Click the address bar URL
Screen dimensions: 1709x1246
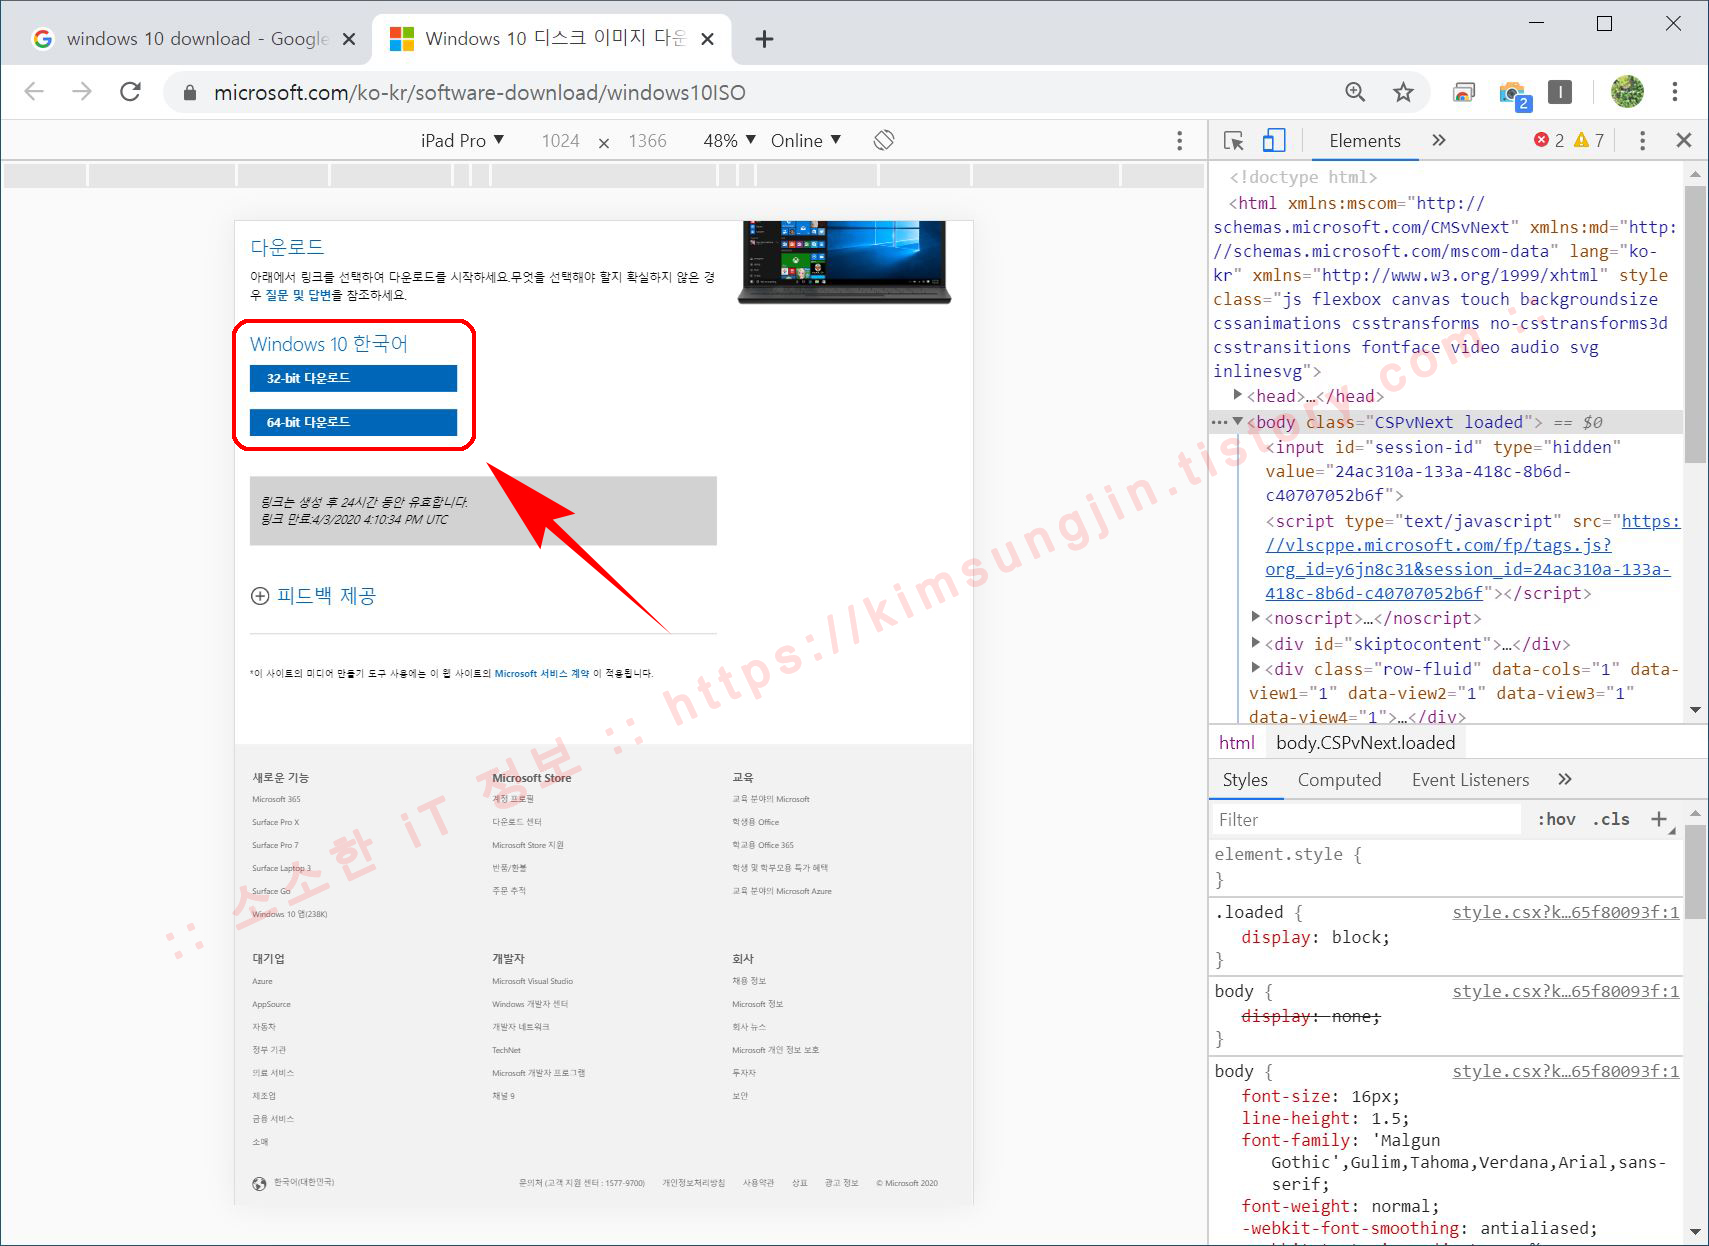click(x=479, y=92)
